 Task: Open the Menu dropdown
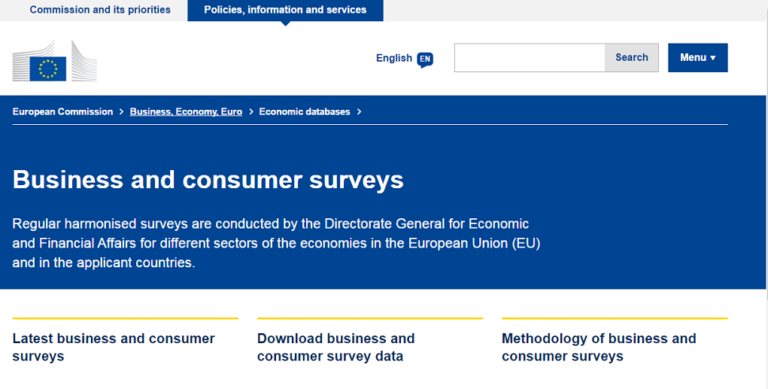(x=697, y=58)
